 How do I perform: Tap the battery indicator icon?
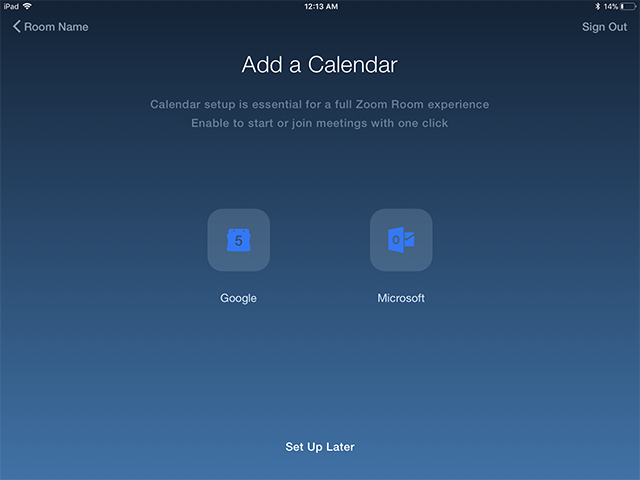click(628, 6)
